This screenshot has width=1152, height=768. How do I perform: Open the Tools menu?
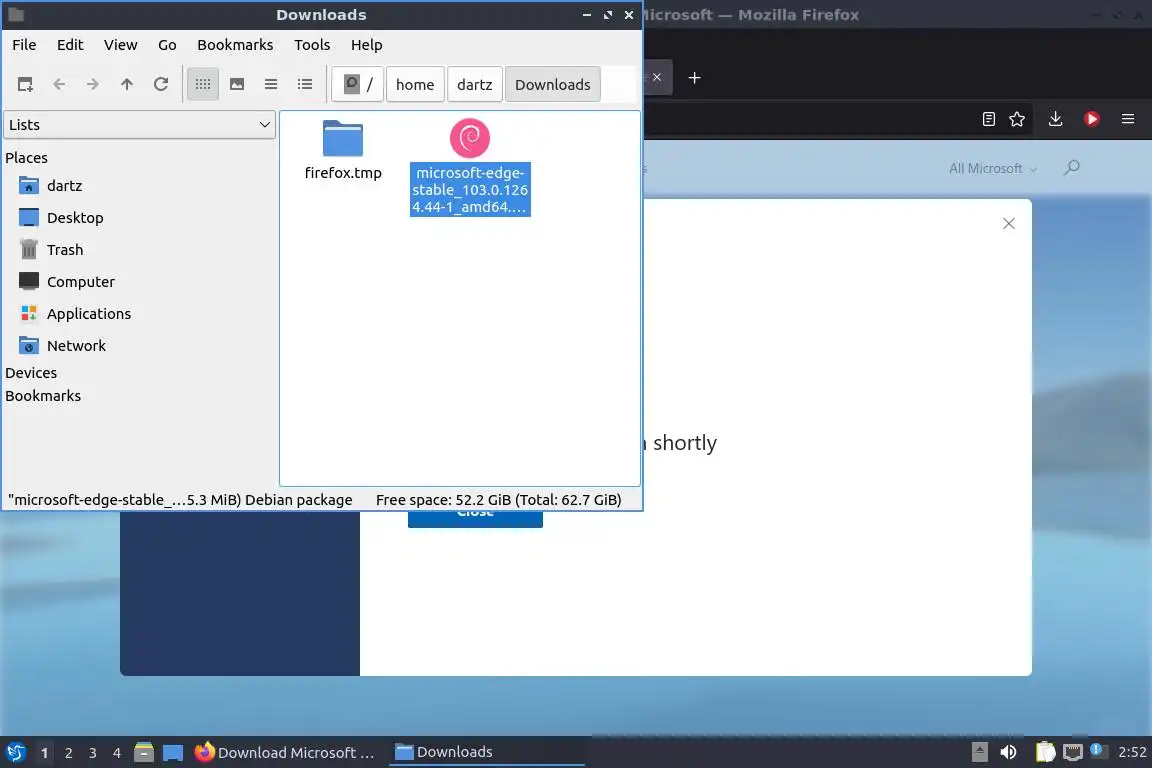pyautogui.click(x=312, y=45)
